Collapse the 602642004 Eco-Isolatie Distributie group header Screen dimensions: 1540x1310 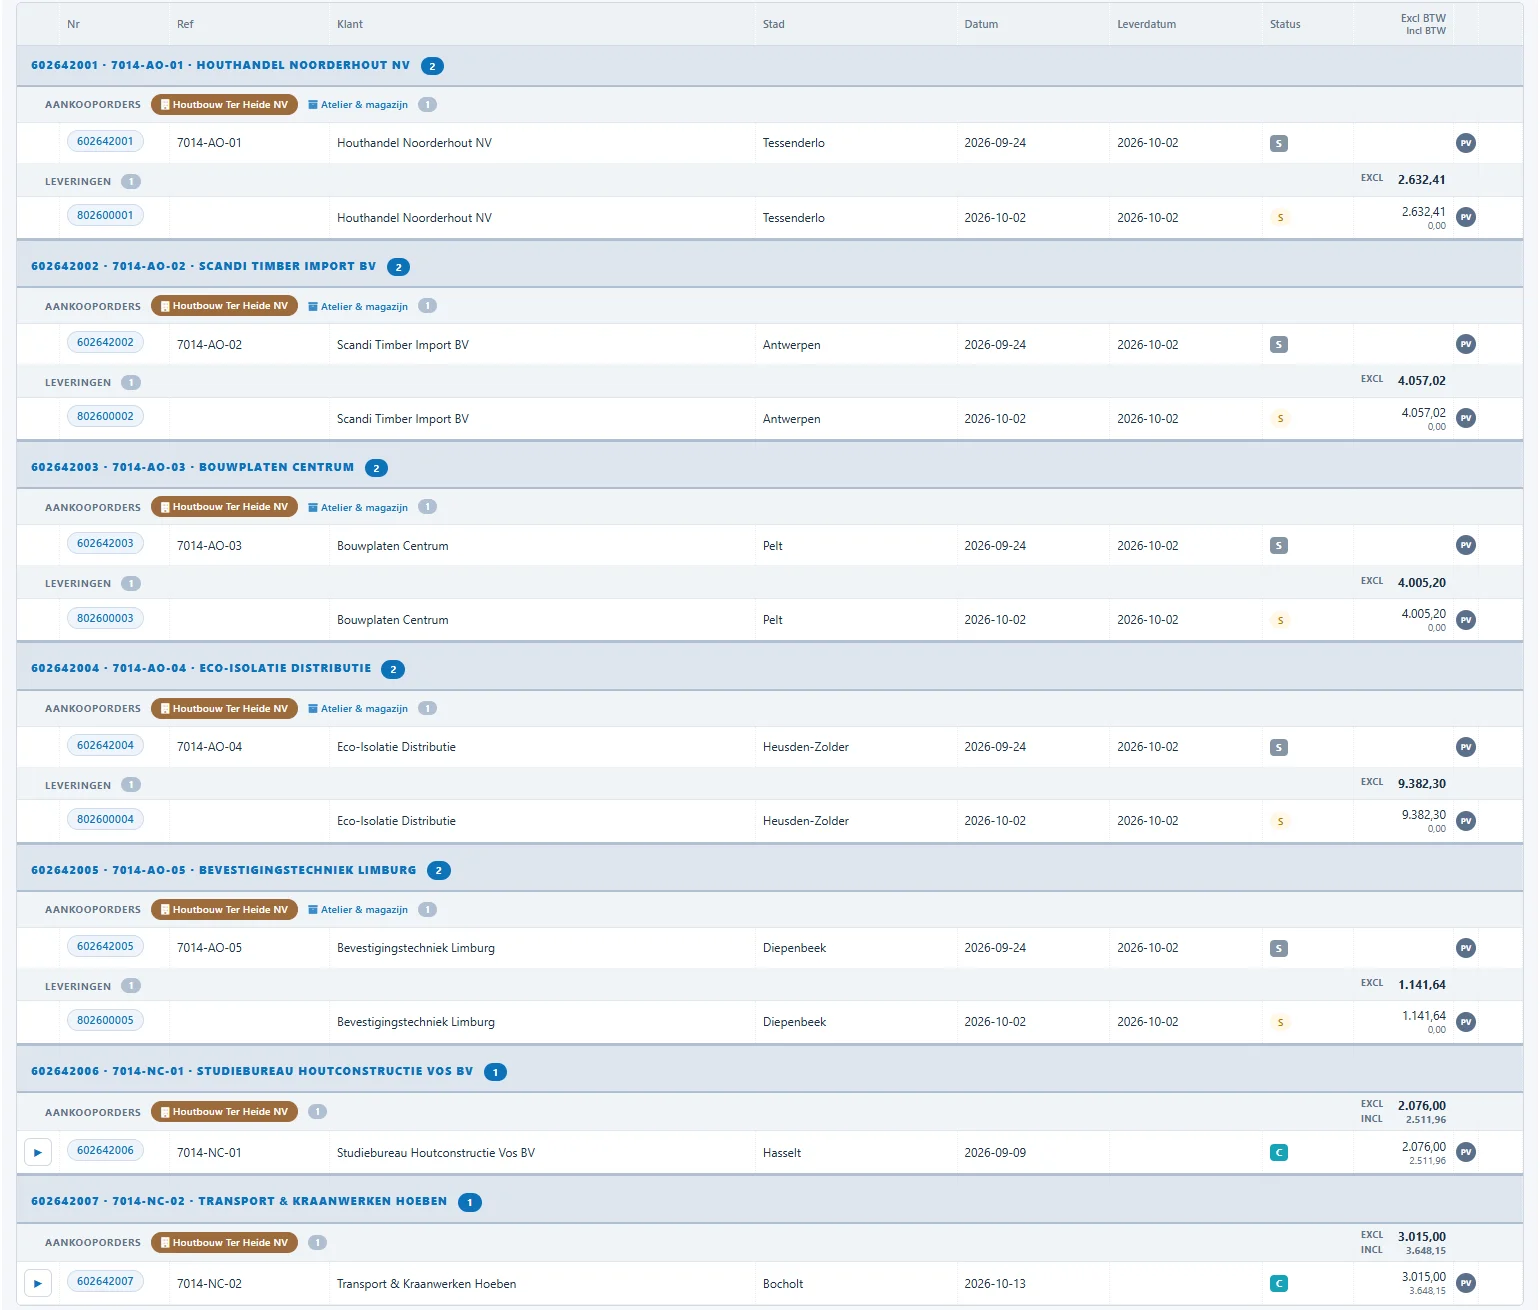(x=201, y=669)
